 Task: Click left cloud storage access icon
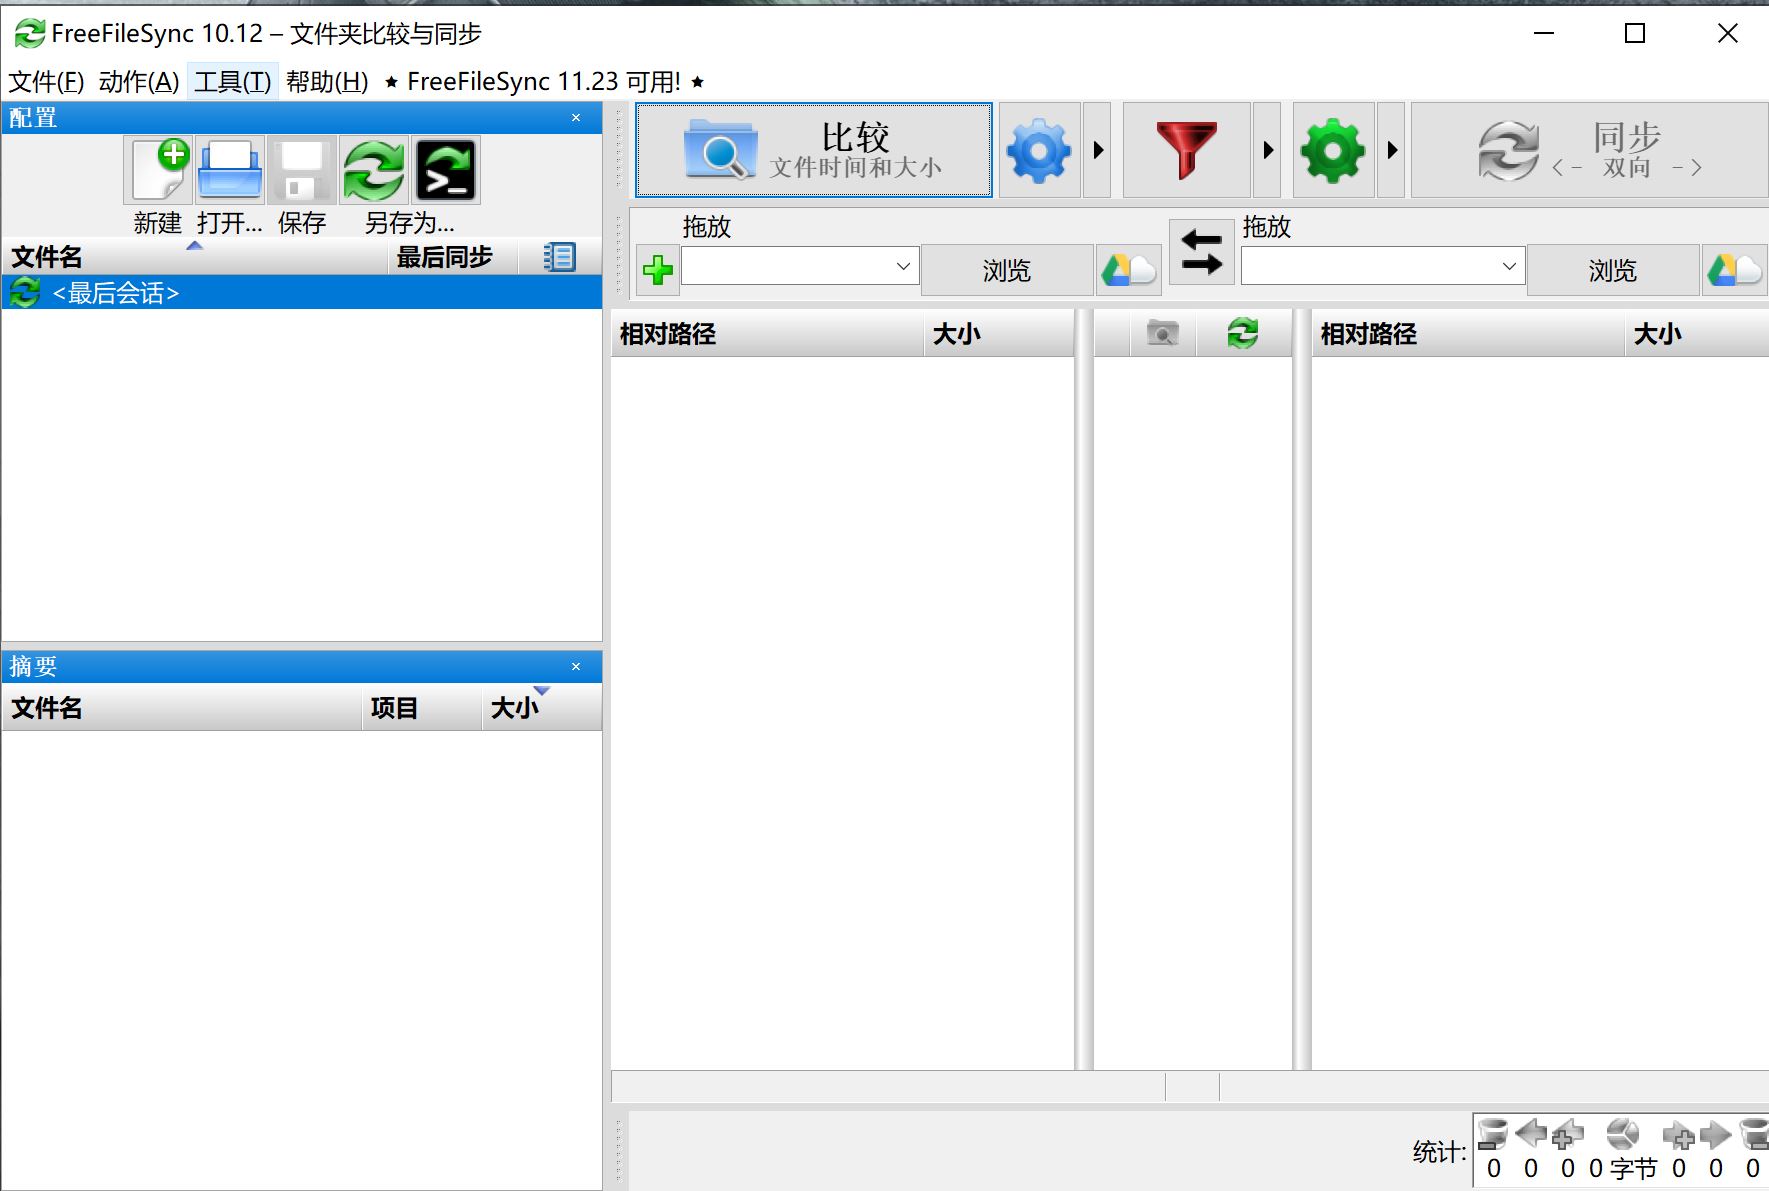(x=1128, y=270)
